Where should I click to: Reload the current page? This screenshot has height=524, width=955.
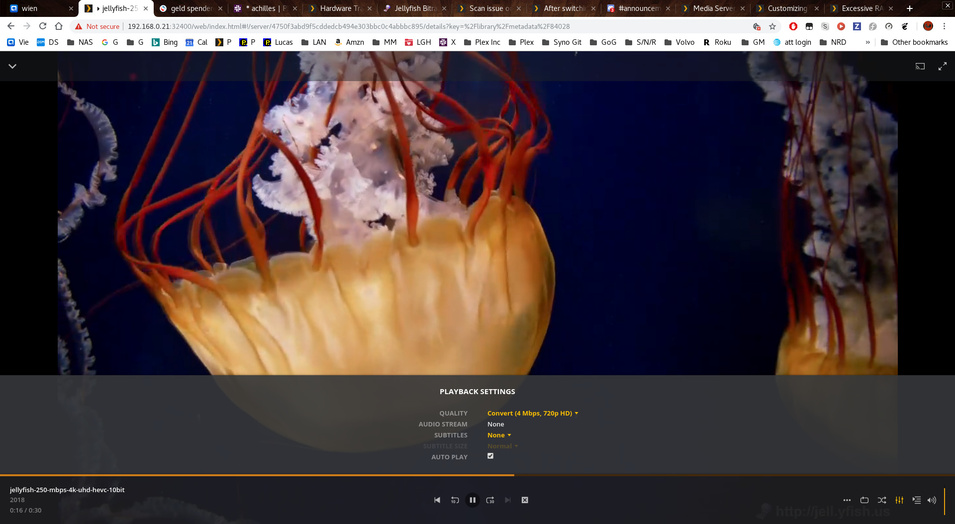pos(43,26)
